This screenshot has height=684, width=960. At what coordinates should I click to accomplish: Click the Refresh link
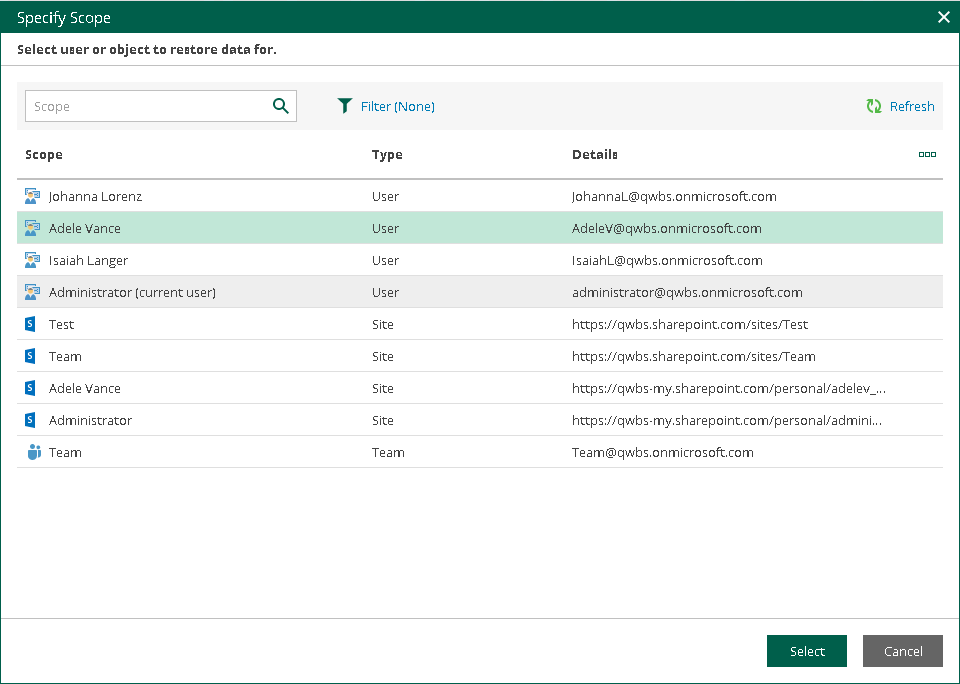(911, 106)
